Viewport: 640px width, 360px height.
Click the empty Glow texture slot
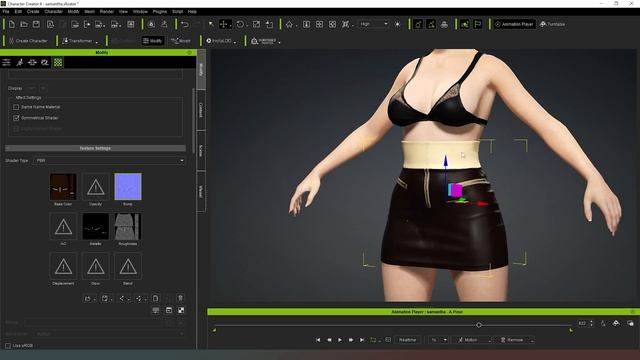click(96, 266)
